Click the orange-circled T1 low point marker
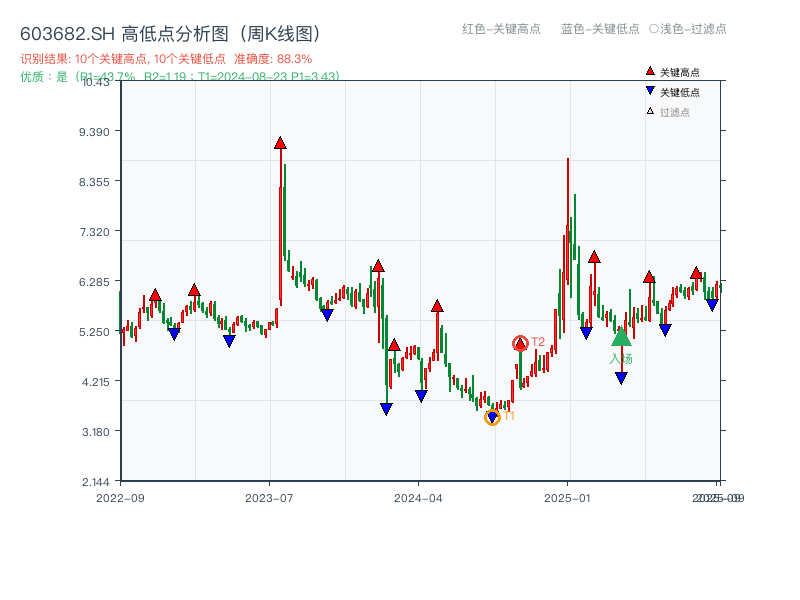 click(x=492, y=417)
